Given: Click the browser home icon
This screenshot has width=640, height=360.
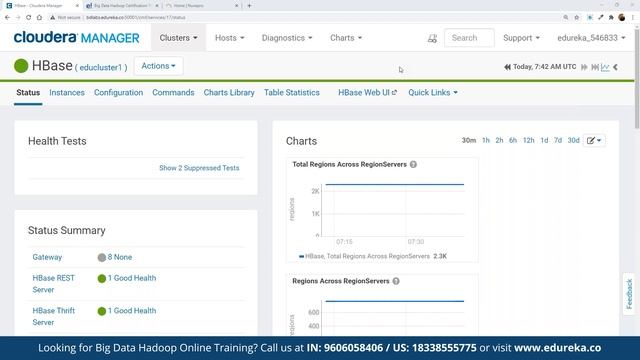Looking at the screenshot, I should point(39,18).
